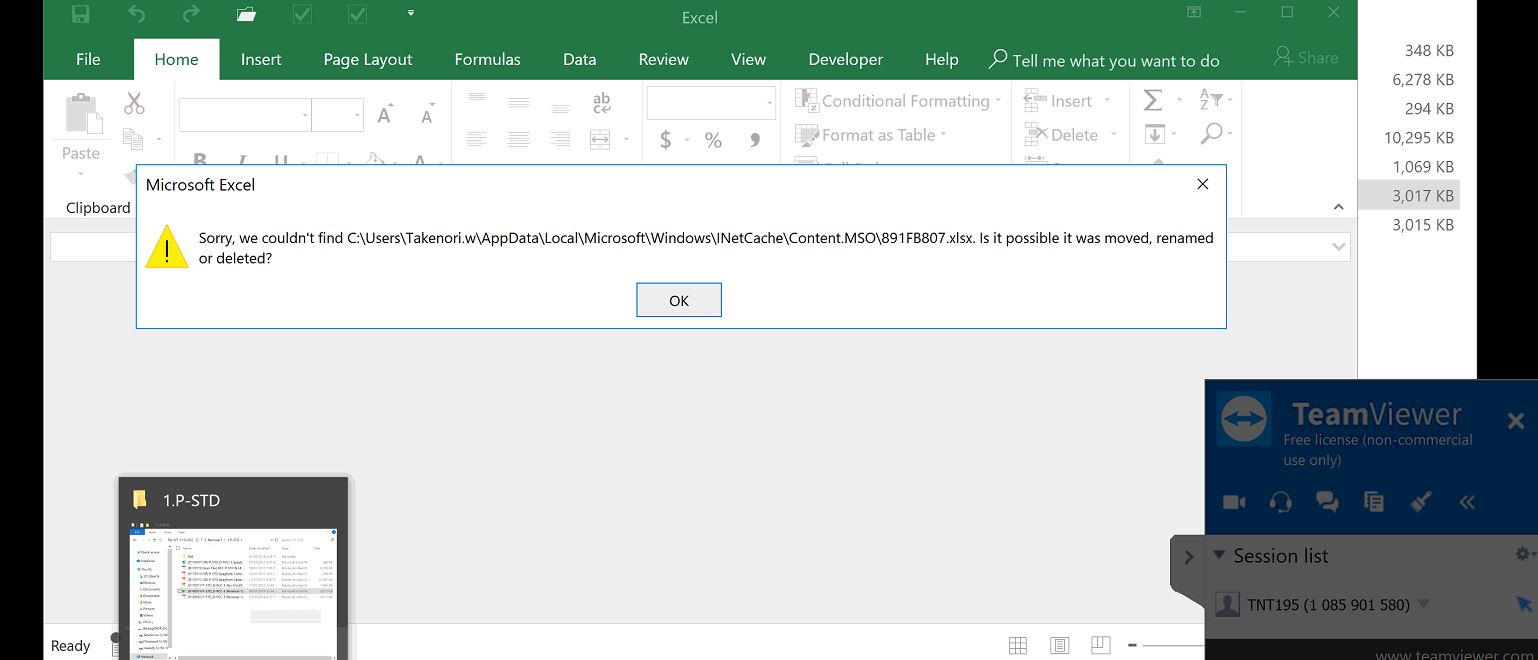Click the Redo arrow icon

click(191, 14)
